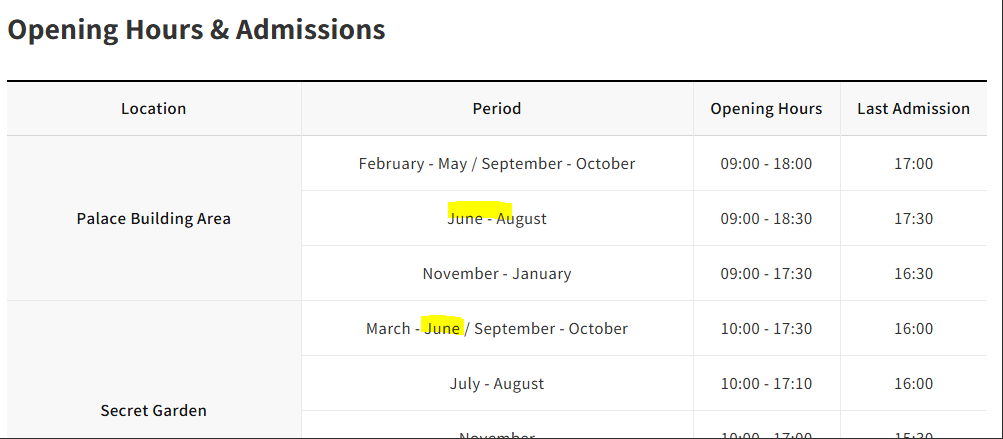
Task: Click the 17:00 last admission time
Action: tap(913, 164)
